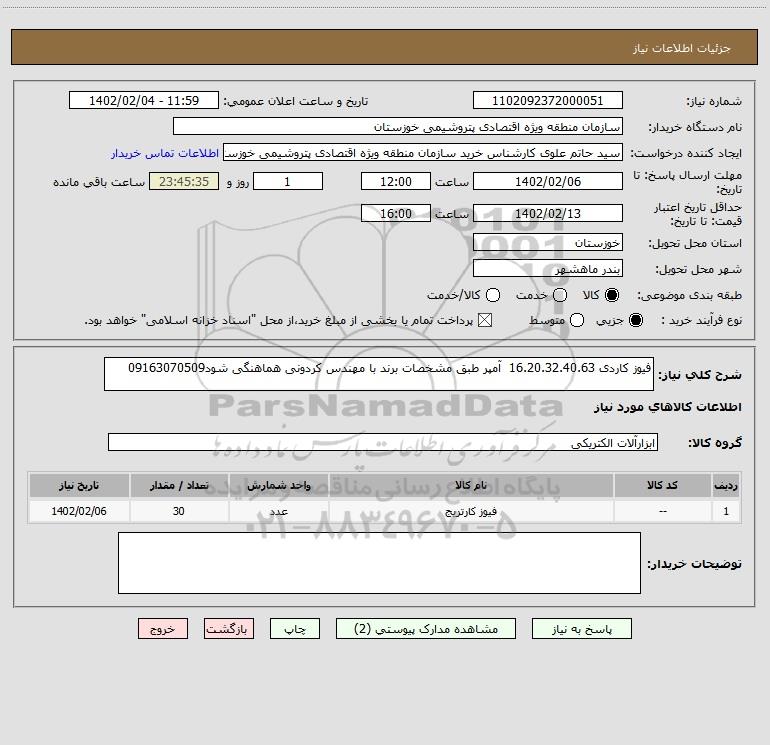Screen dimensions: 770x745
Task: Click the price validity date 1402/02/13 field
Action: point(548,213)
